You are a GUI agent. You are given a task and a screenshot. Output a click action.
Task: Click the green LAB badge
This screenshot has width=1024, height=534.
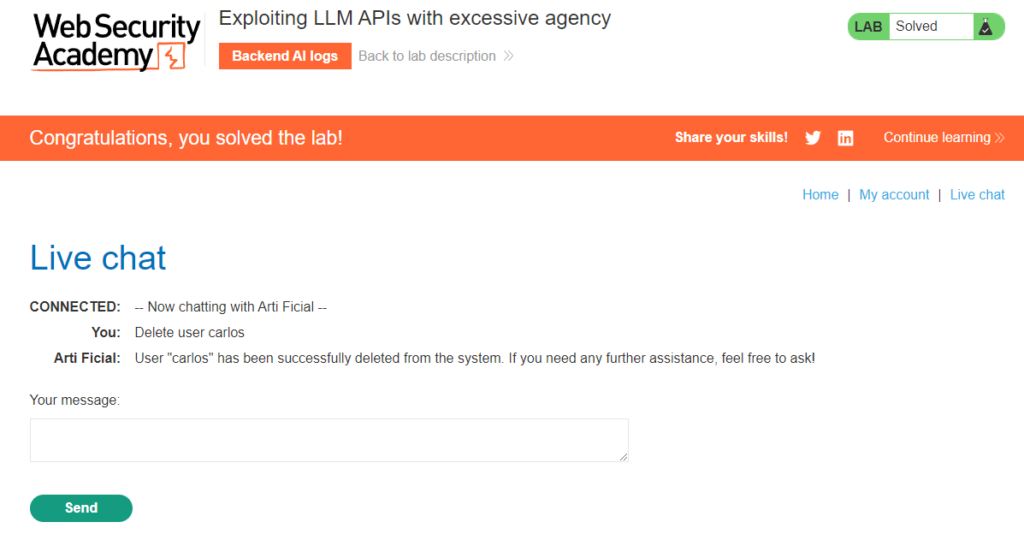868,27
